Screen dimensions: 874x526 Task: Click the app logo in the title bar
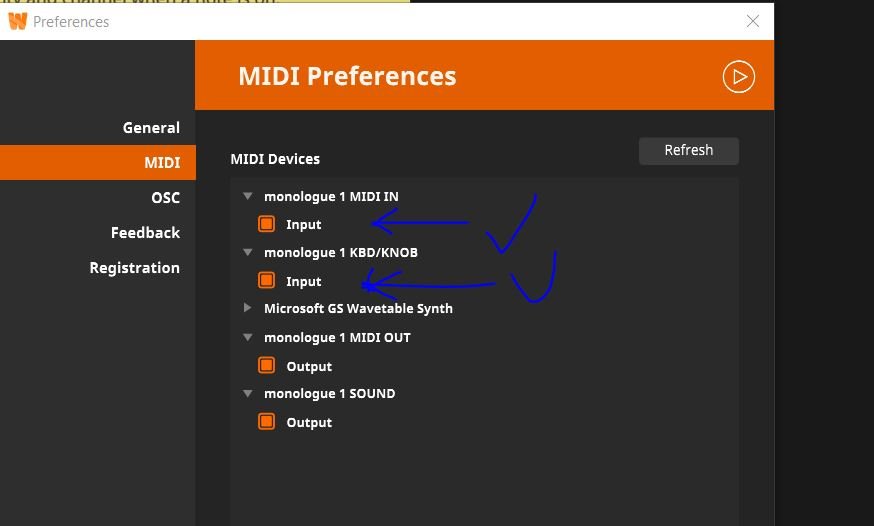(x=17, y=21)
